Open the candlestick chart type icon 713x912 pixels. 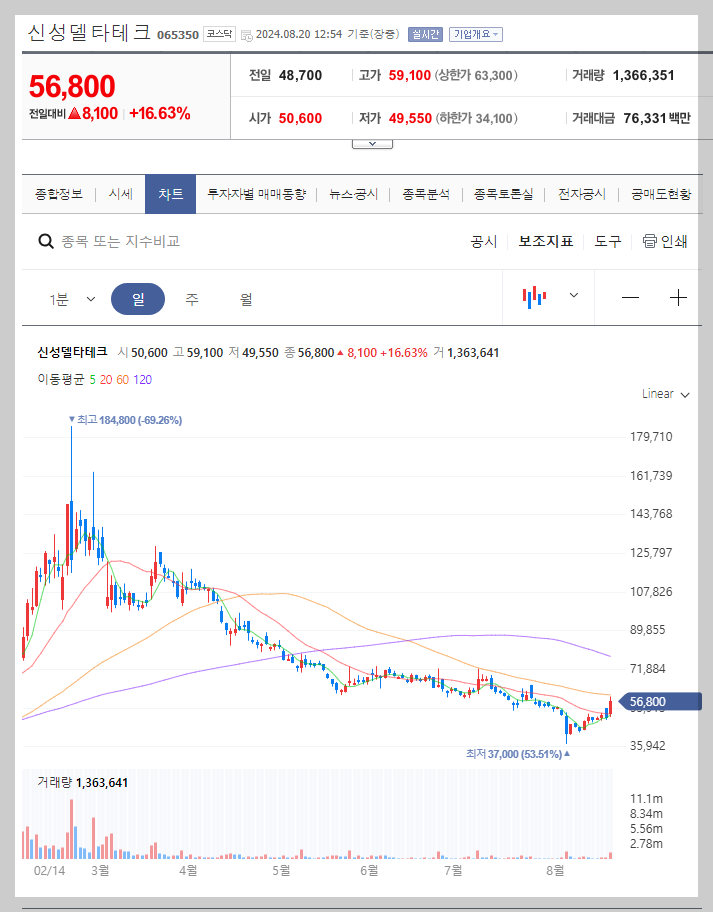[x=534, y=297]
